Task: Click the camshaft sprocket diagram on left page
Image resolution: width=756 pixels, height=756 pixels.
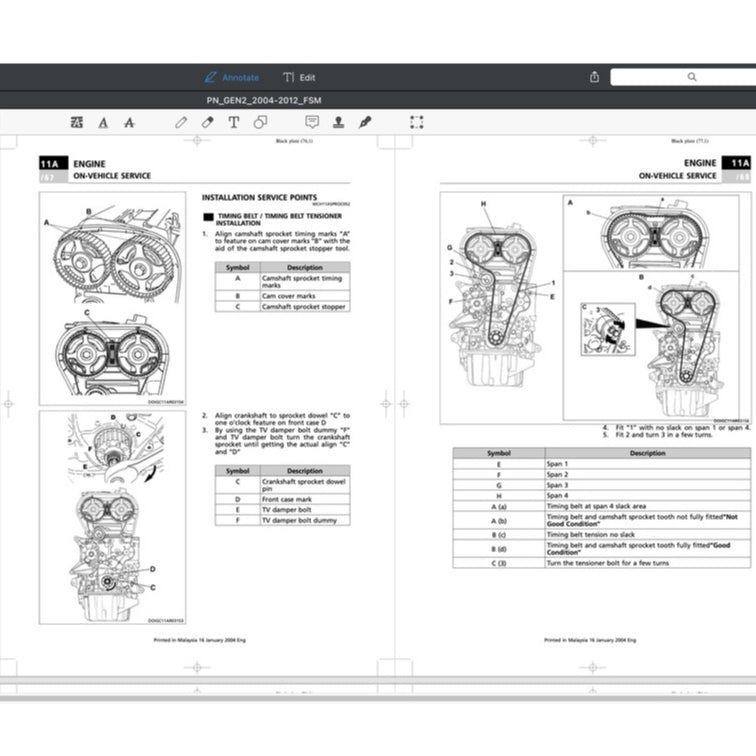Action: pos(112,299)
